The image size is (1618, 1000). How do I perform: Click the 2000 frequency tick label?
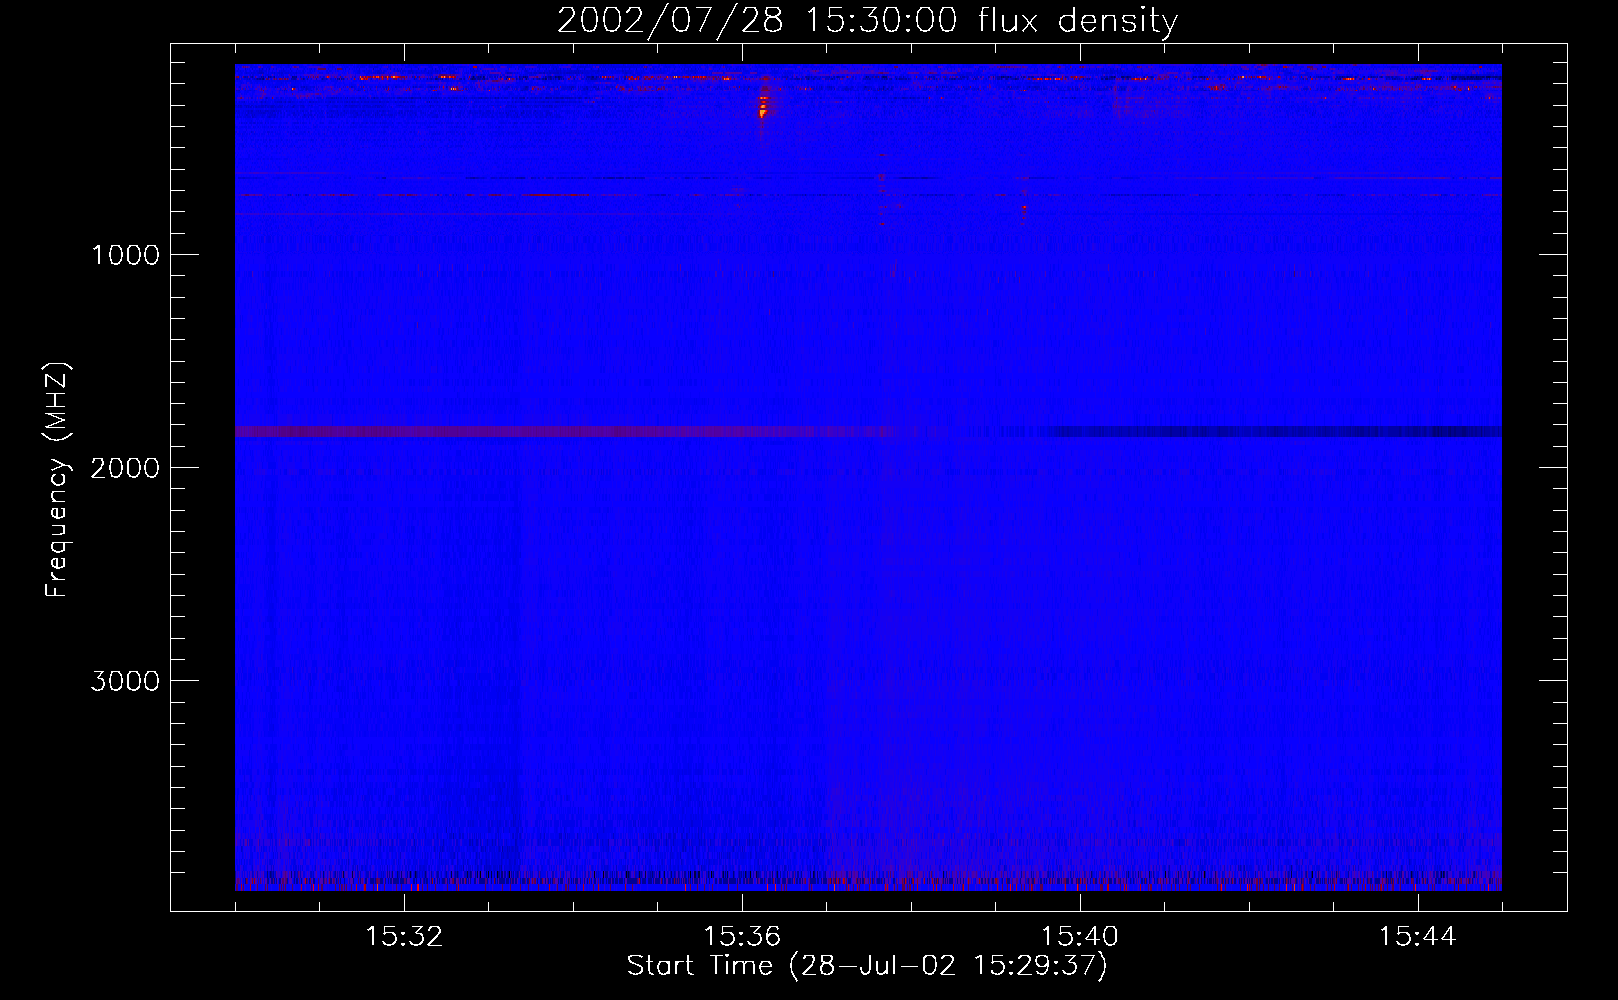click(x=125, y=468)
